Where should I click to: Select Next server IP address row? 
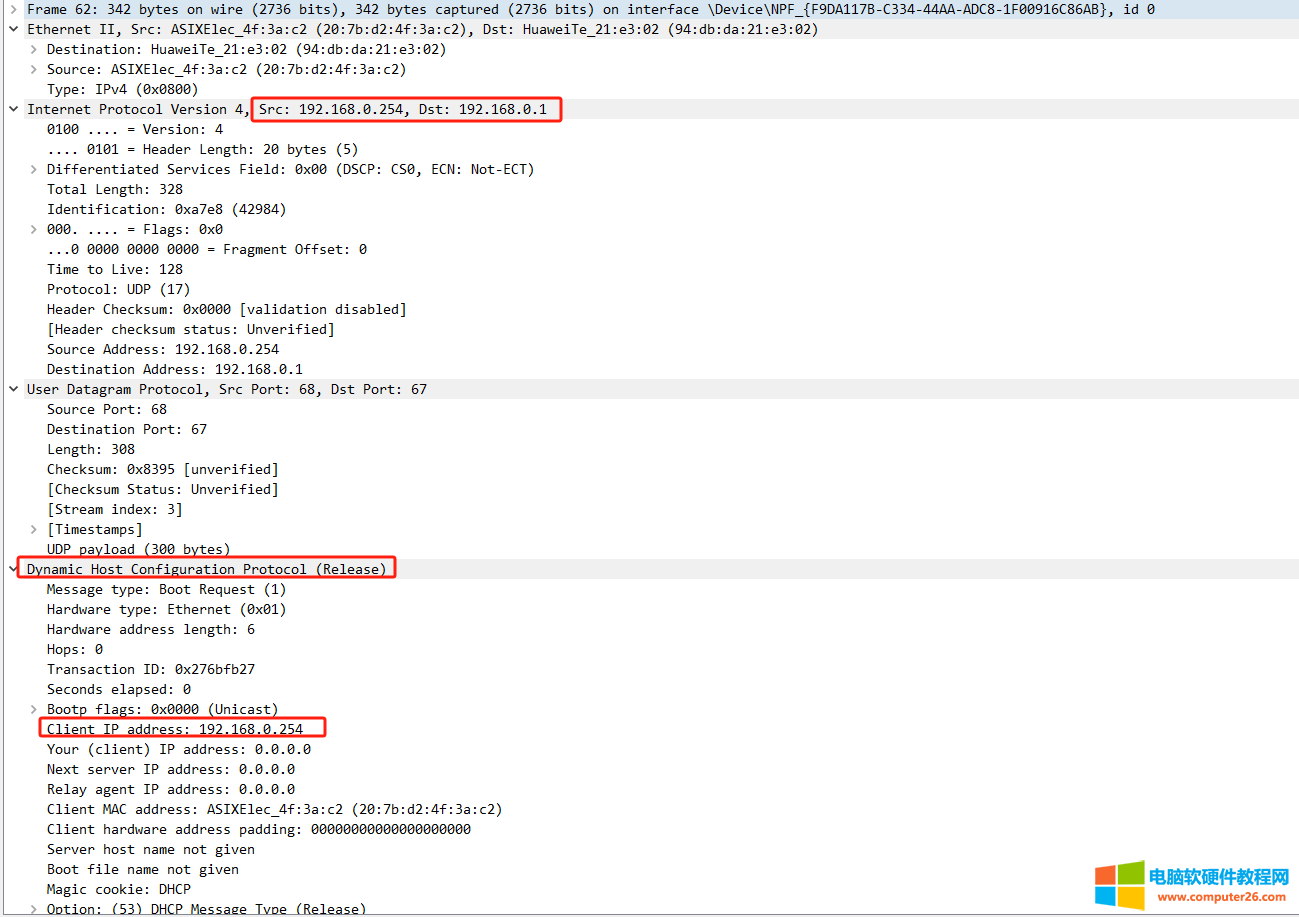(171, 769)
